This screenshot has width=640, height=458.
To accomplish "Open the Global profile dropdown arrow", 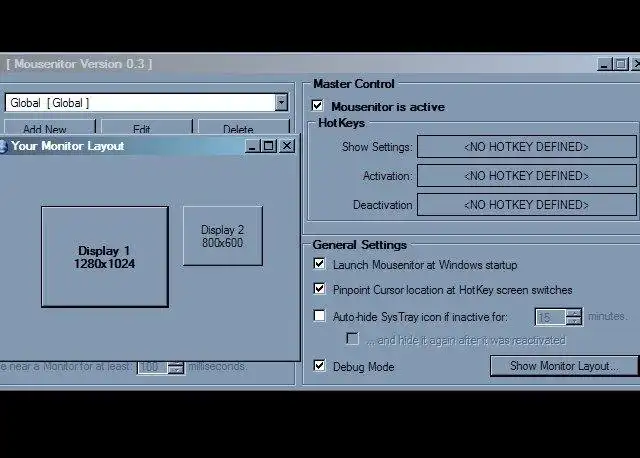I will pos(281,102).
